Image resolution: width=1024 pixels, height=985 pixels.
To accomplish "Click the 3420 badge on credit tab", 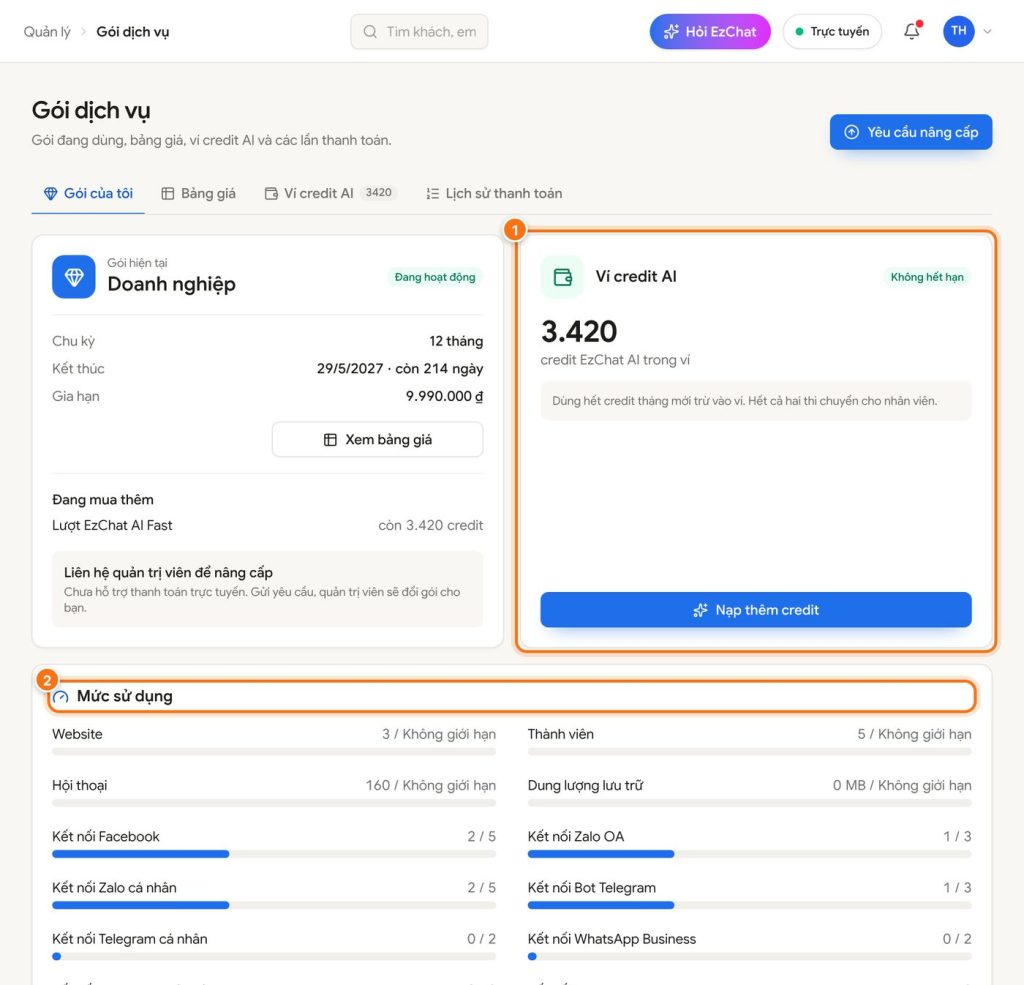I will pyautogui.click(x=379, y=193).
